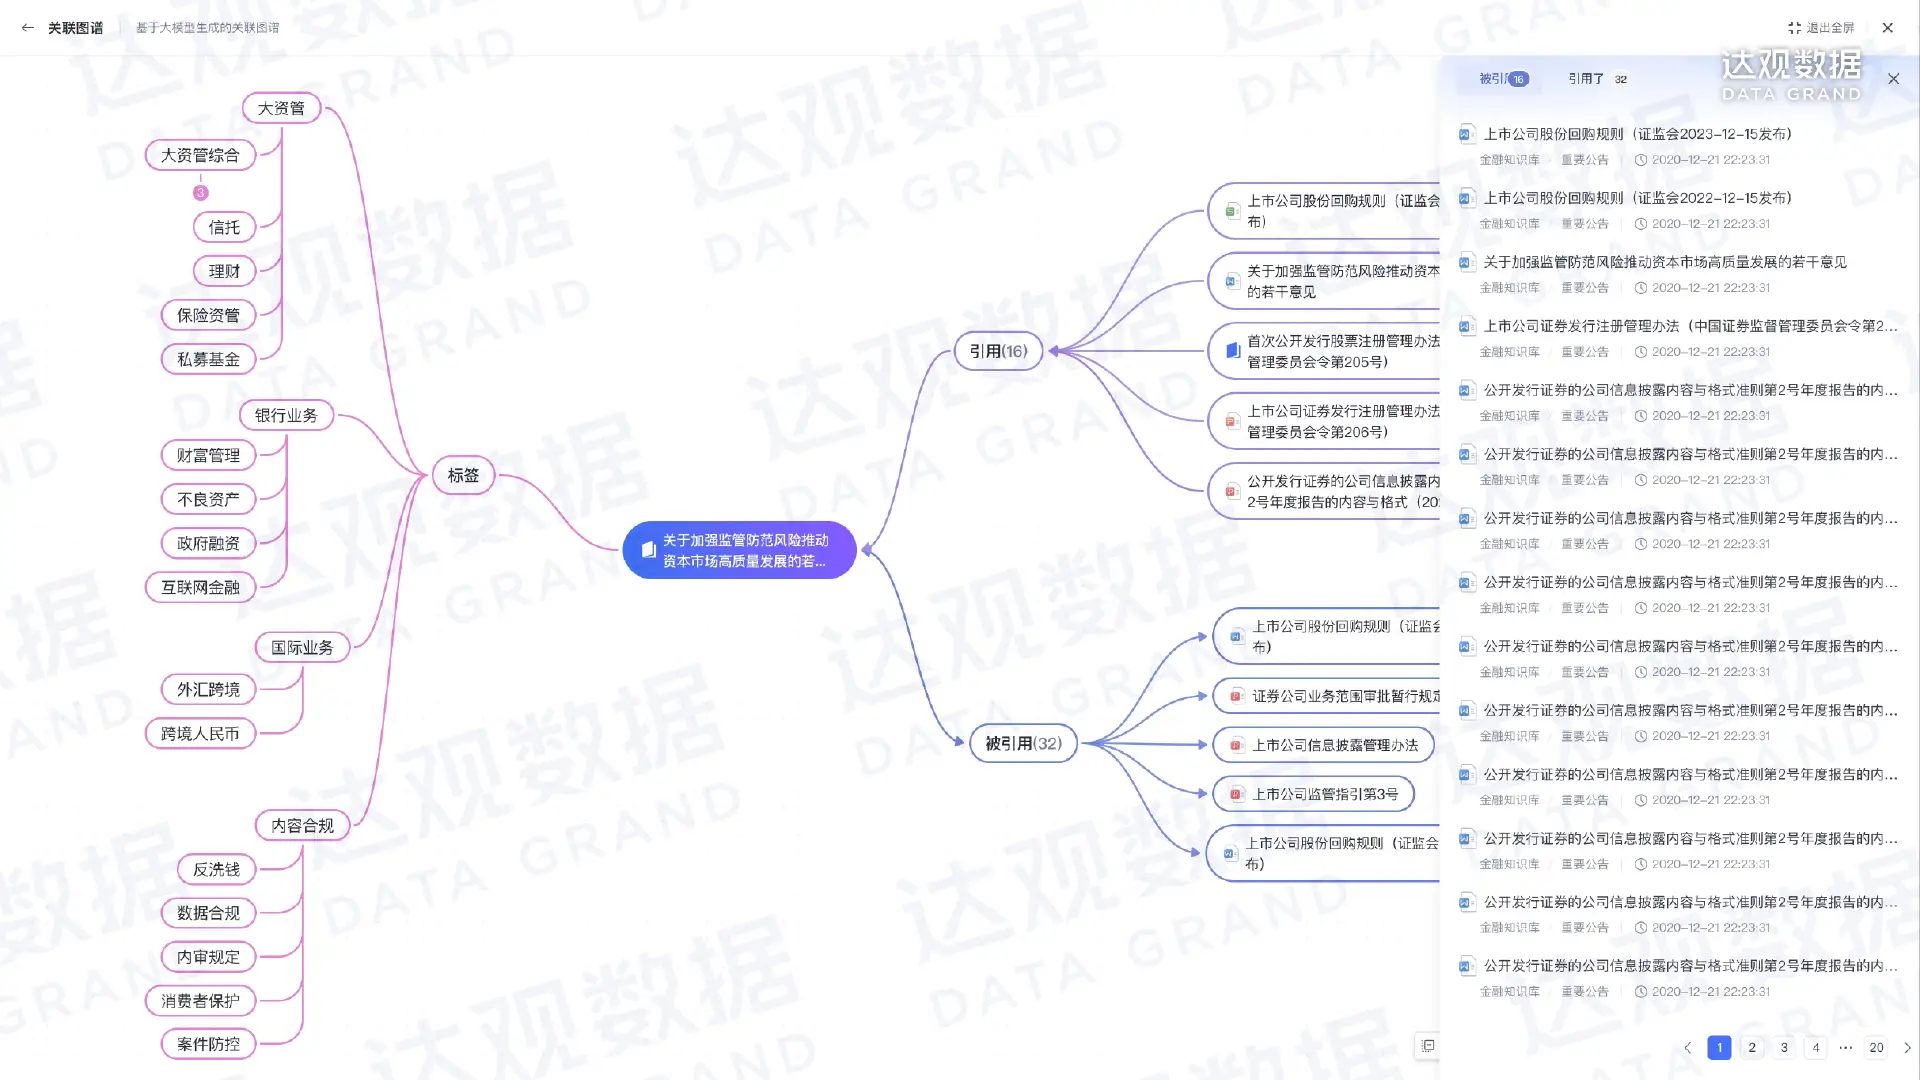Click the green file icon on the top 上市公司股份回购规则 node
Image resolution: width=1920 pixels, height=1080 pixels.
[x=1231, y=211]
